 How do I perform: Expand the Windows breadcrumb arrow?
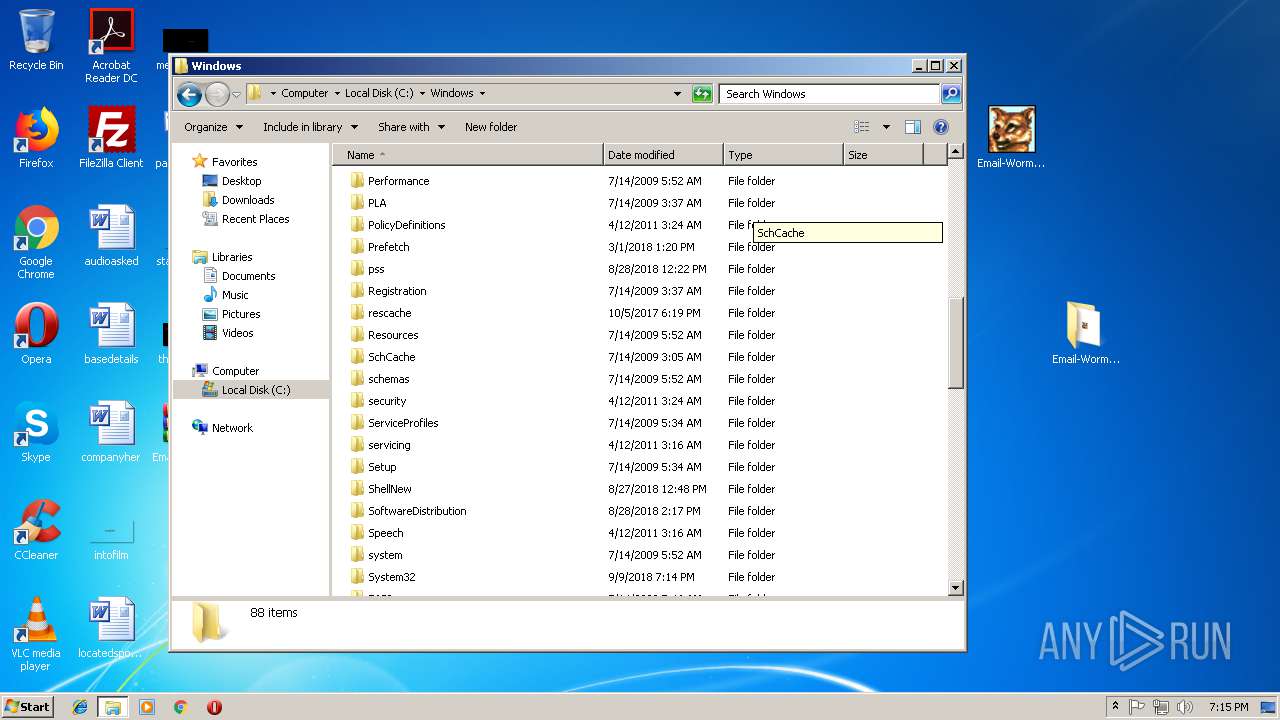(482, 94)
